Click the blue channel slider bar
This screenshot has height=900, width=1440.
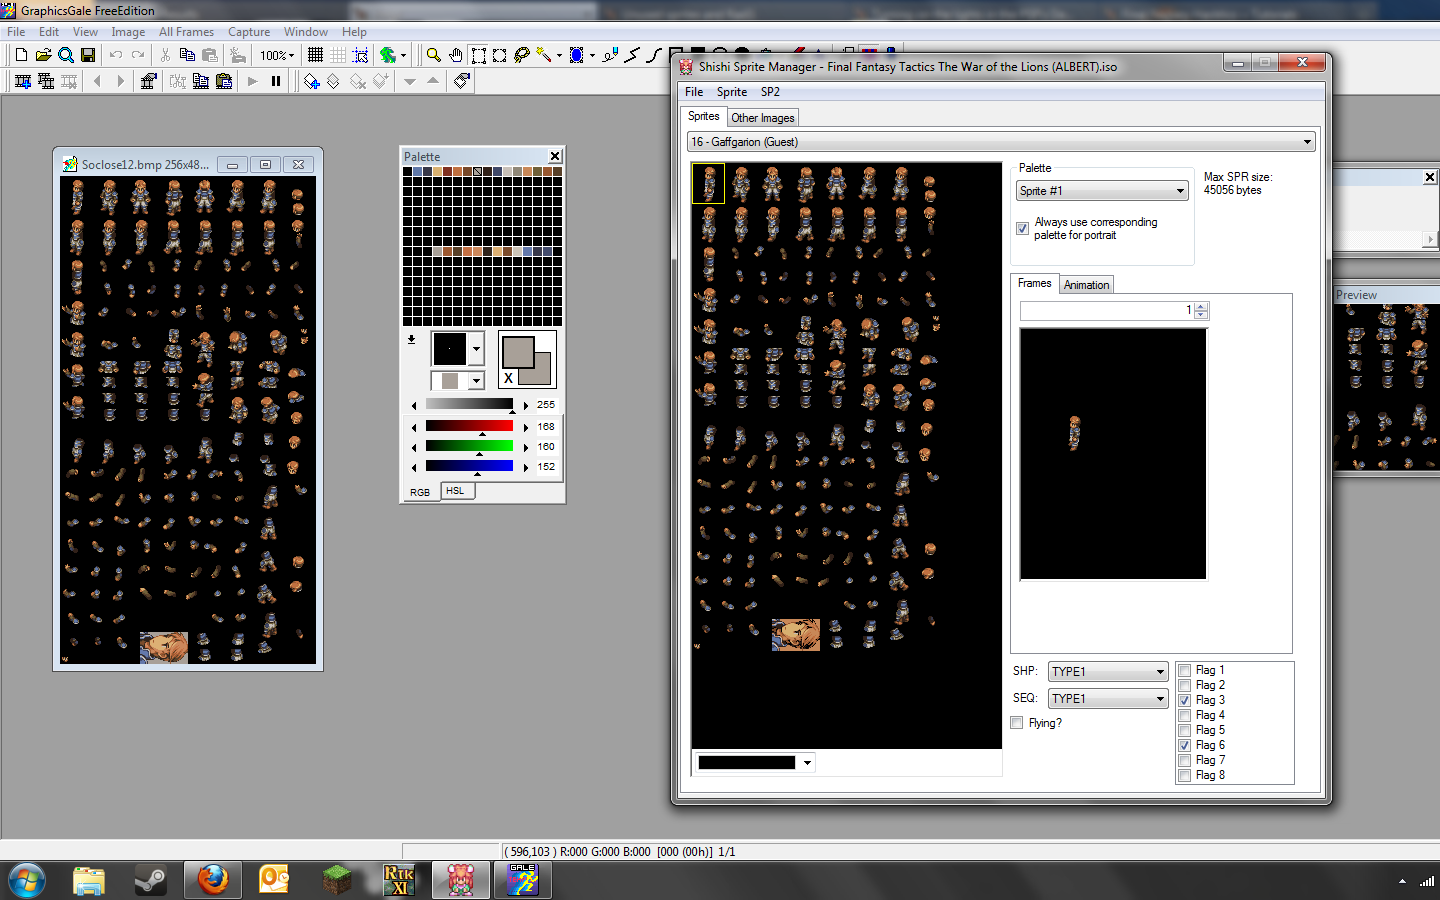[x=469, y=466]
